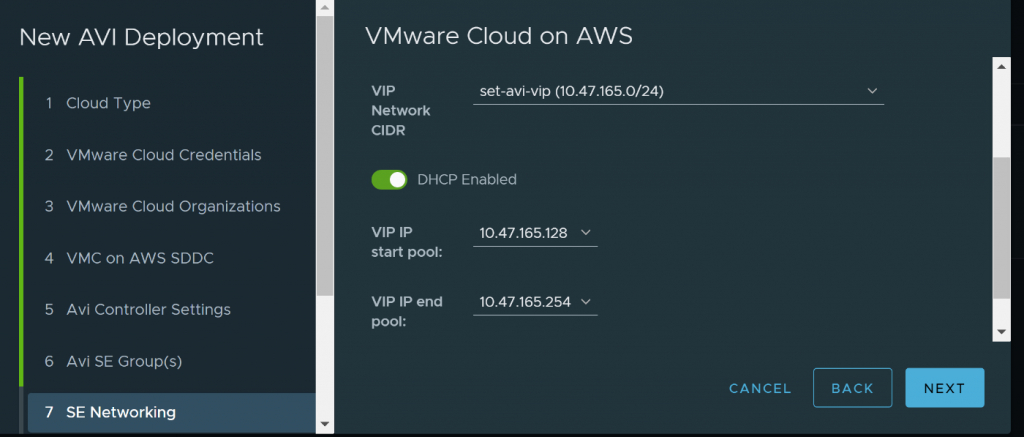Open the VIP Network CIDR dropdown
Image resolution: width=1024 pixels, height=437 pixels.
(x=677, y=92)
